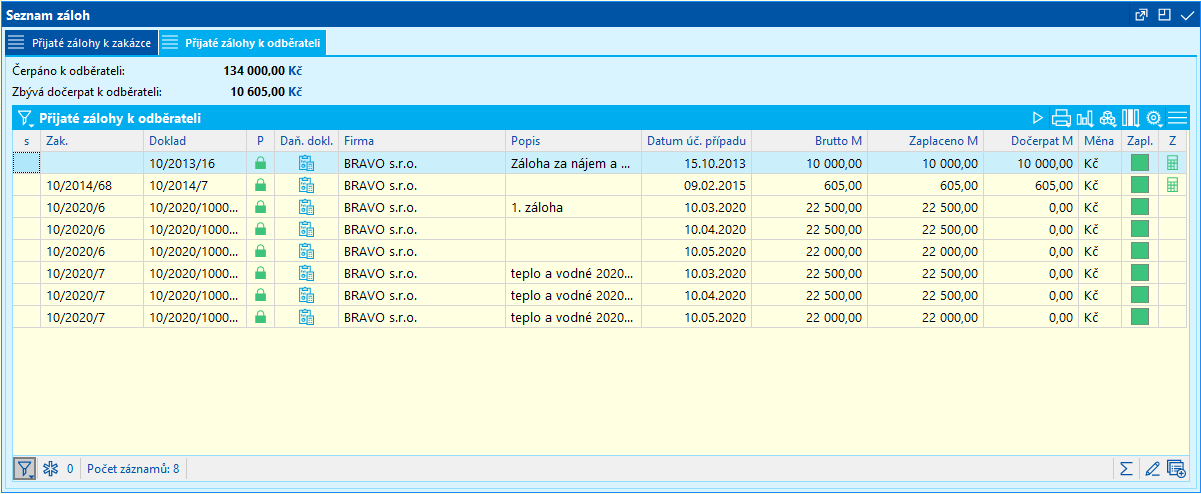
Task: Click the lock icon in the 1. záloha row
Action: tap(261, 207)
